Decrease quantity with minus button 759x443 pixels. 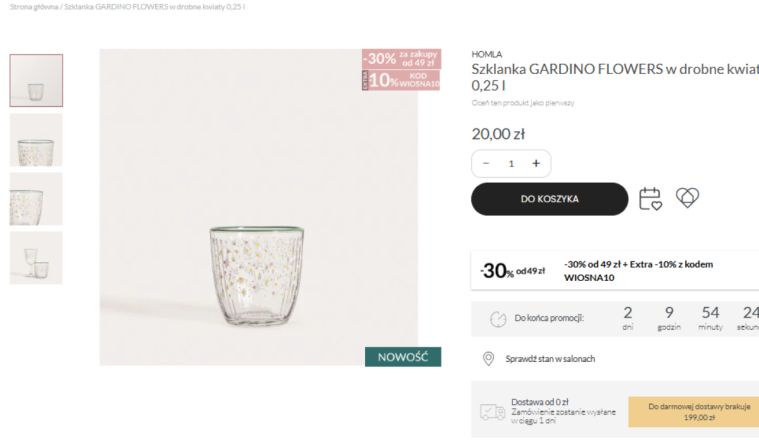pyautogui.click(x=486, y=163)
